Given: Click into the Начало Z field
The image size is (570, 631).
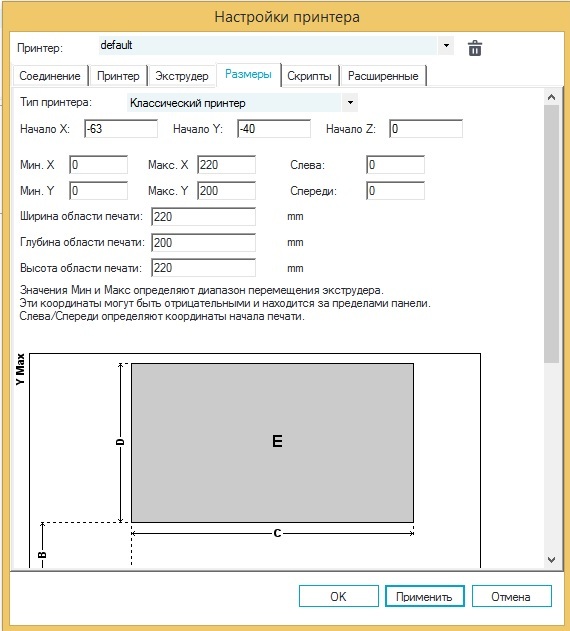Looking at the screenshot, I should click(x=426, y=129).
